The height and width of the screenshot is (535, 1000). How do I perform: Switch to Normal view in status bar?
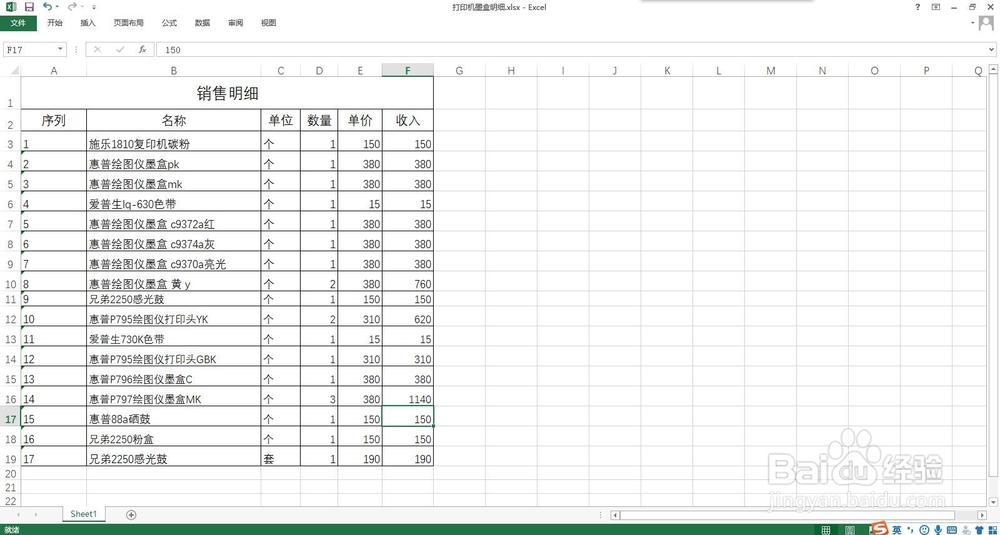point(827,529)
